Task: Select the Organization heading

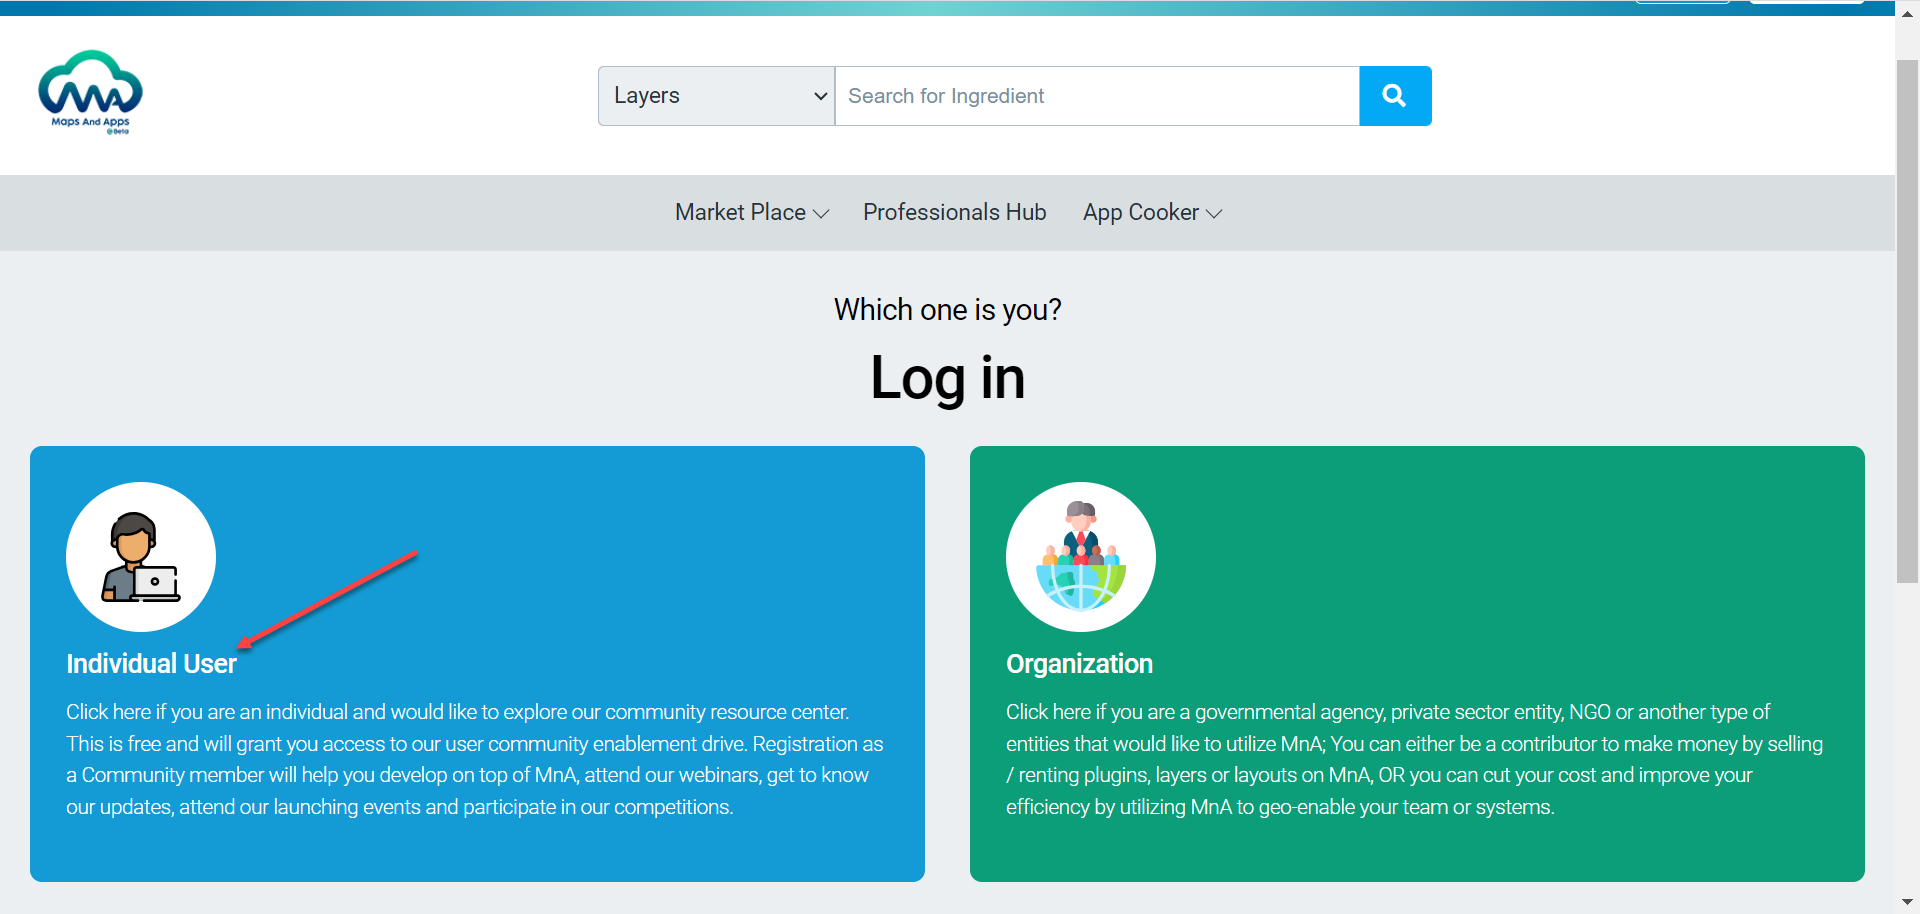Action: [x=1079, y=664]
